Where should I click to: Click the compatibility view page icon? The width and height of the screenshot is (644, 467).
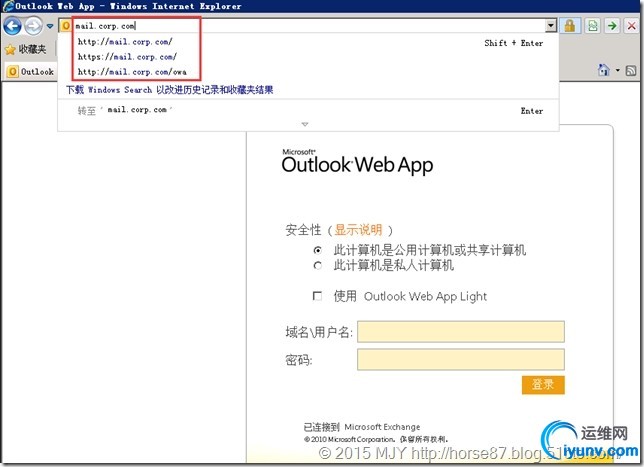(592, 26)
